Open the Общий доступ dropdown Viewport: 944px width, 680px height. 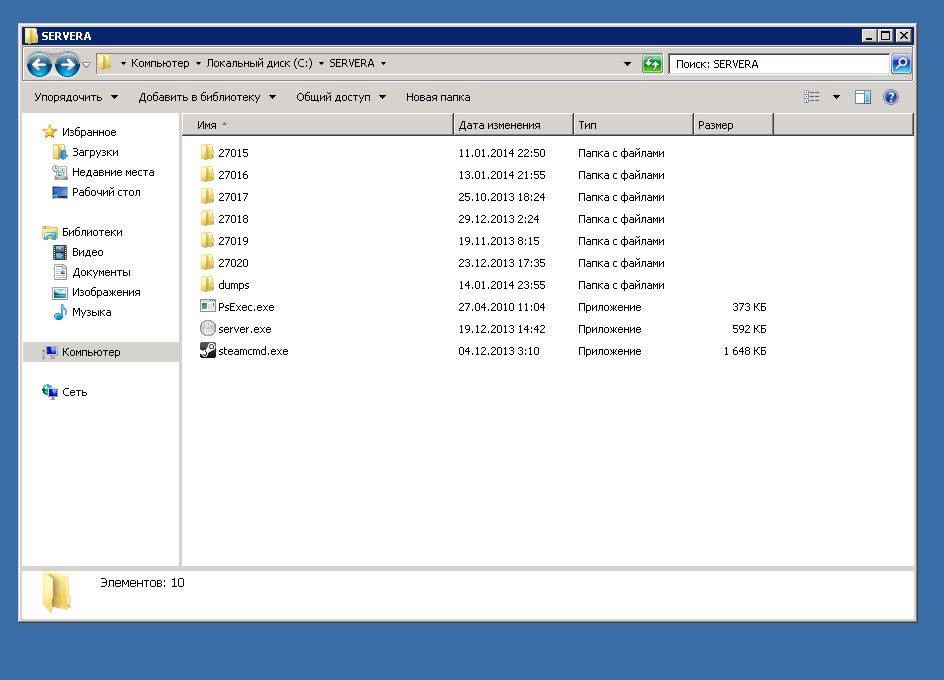(x=340, y=97)
